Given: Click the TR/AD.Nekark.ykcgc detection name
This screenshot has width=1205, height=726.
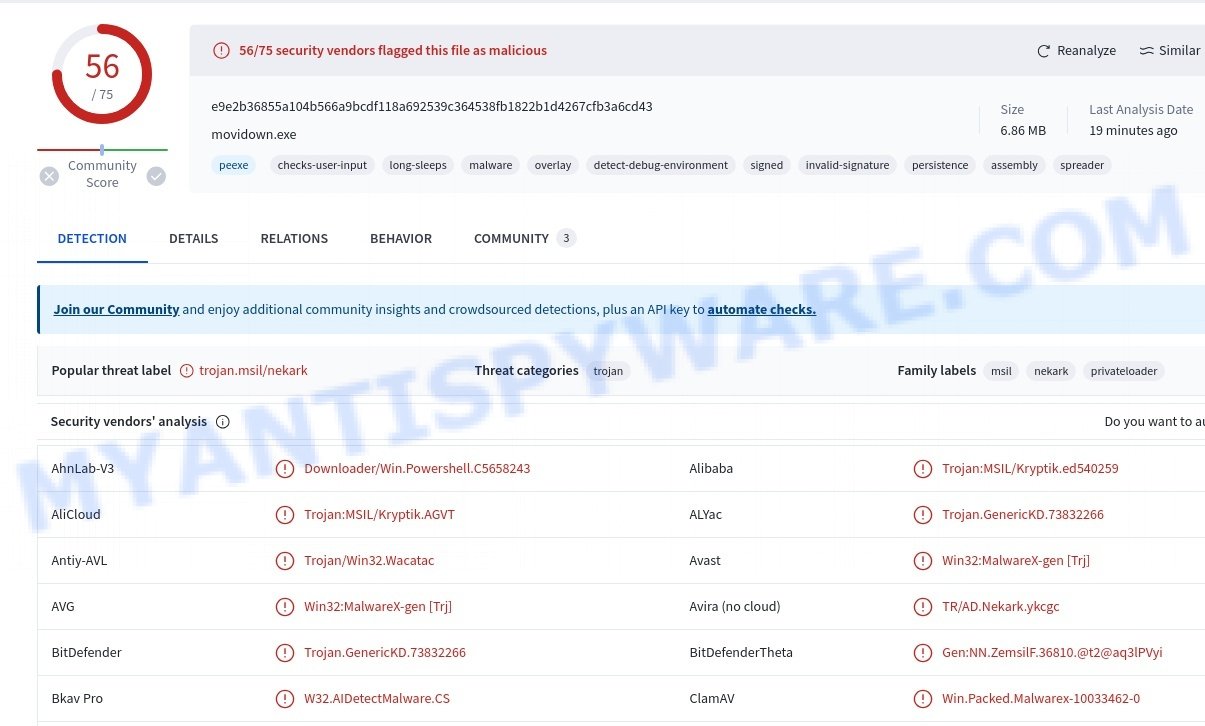Looking at the screenshot, I should [1001, 607].
